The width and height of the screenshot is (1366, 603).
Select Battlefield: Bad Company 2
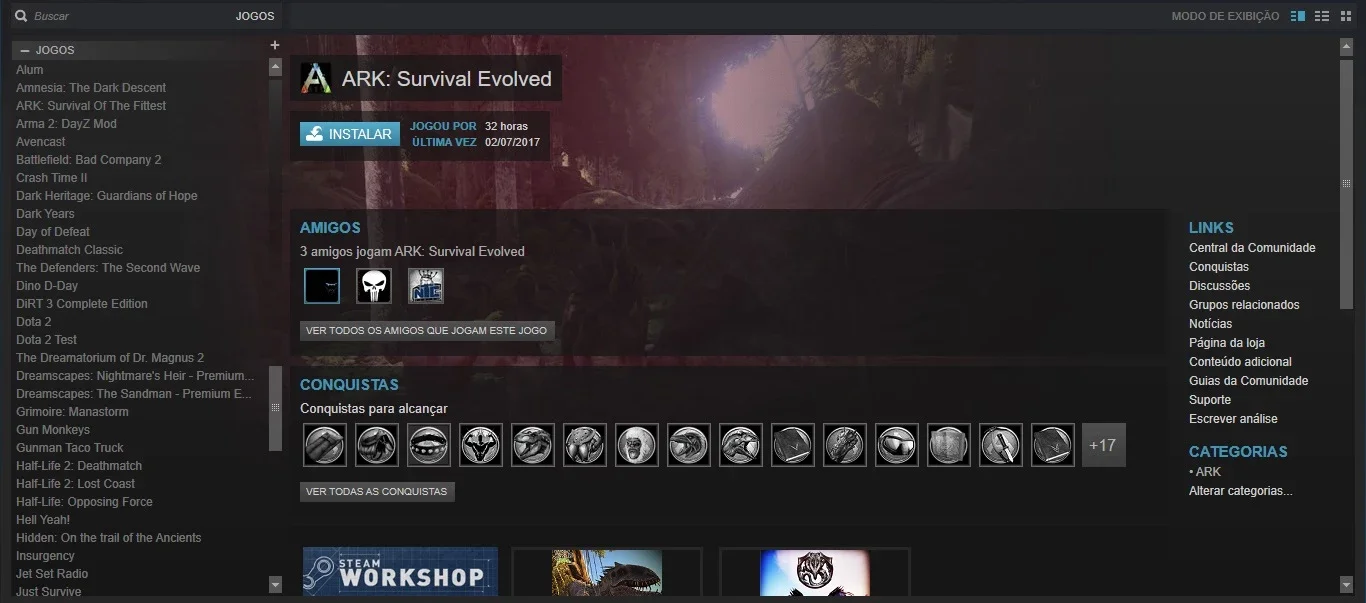click(88, 160)
